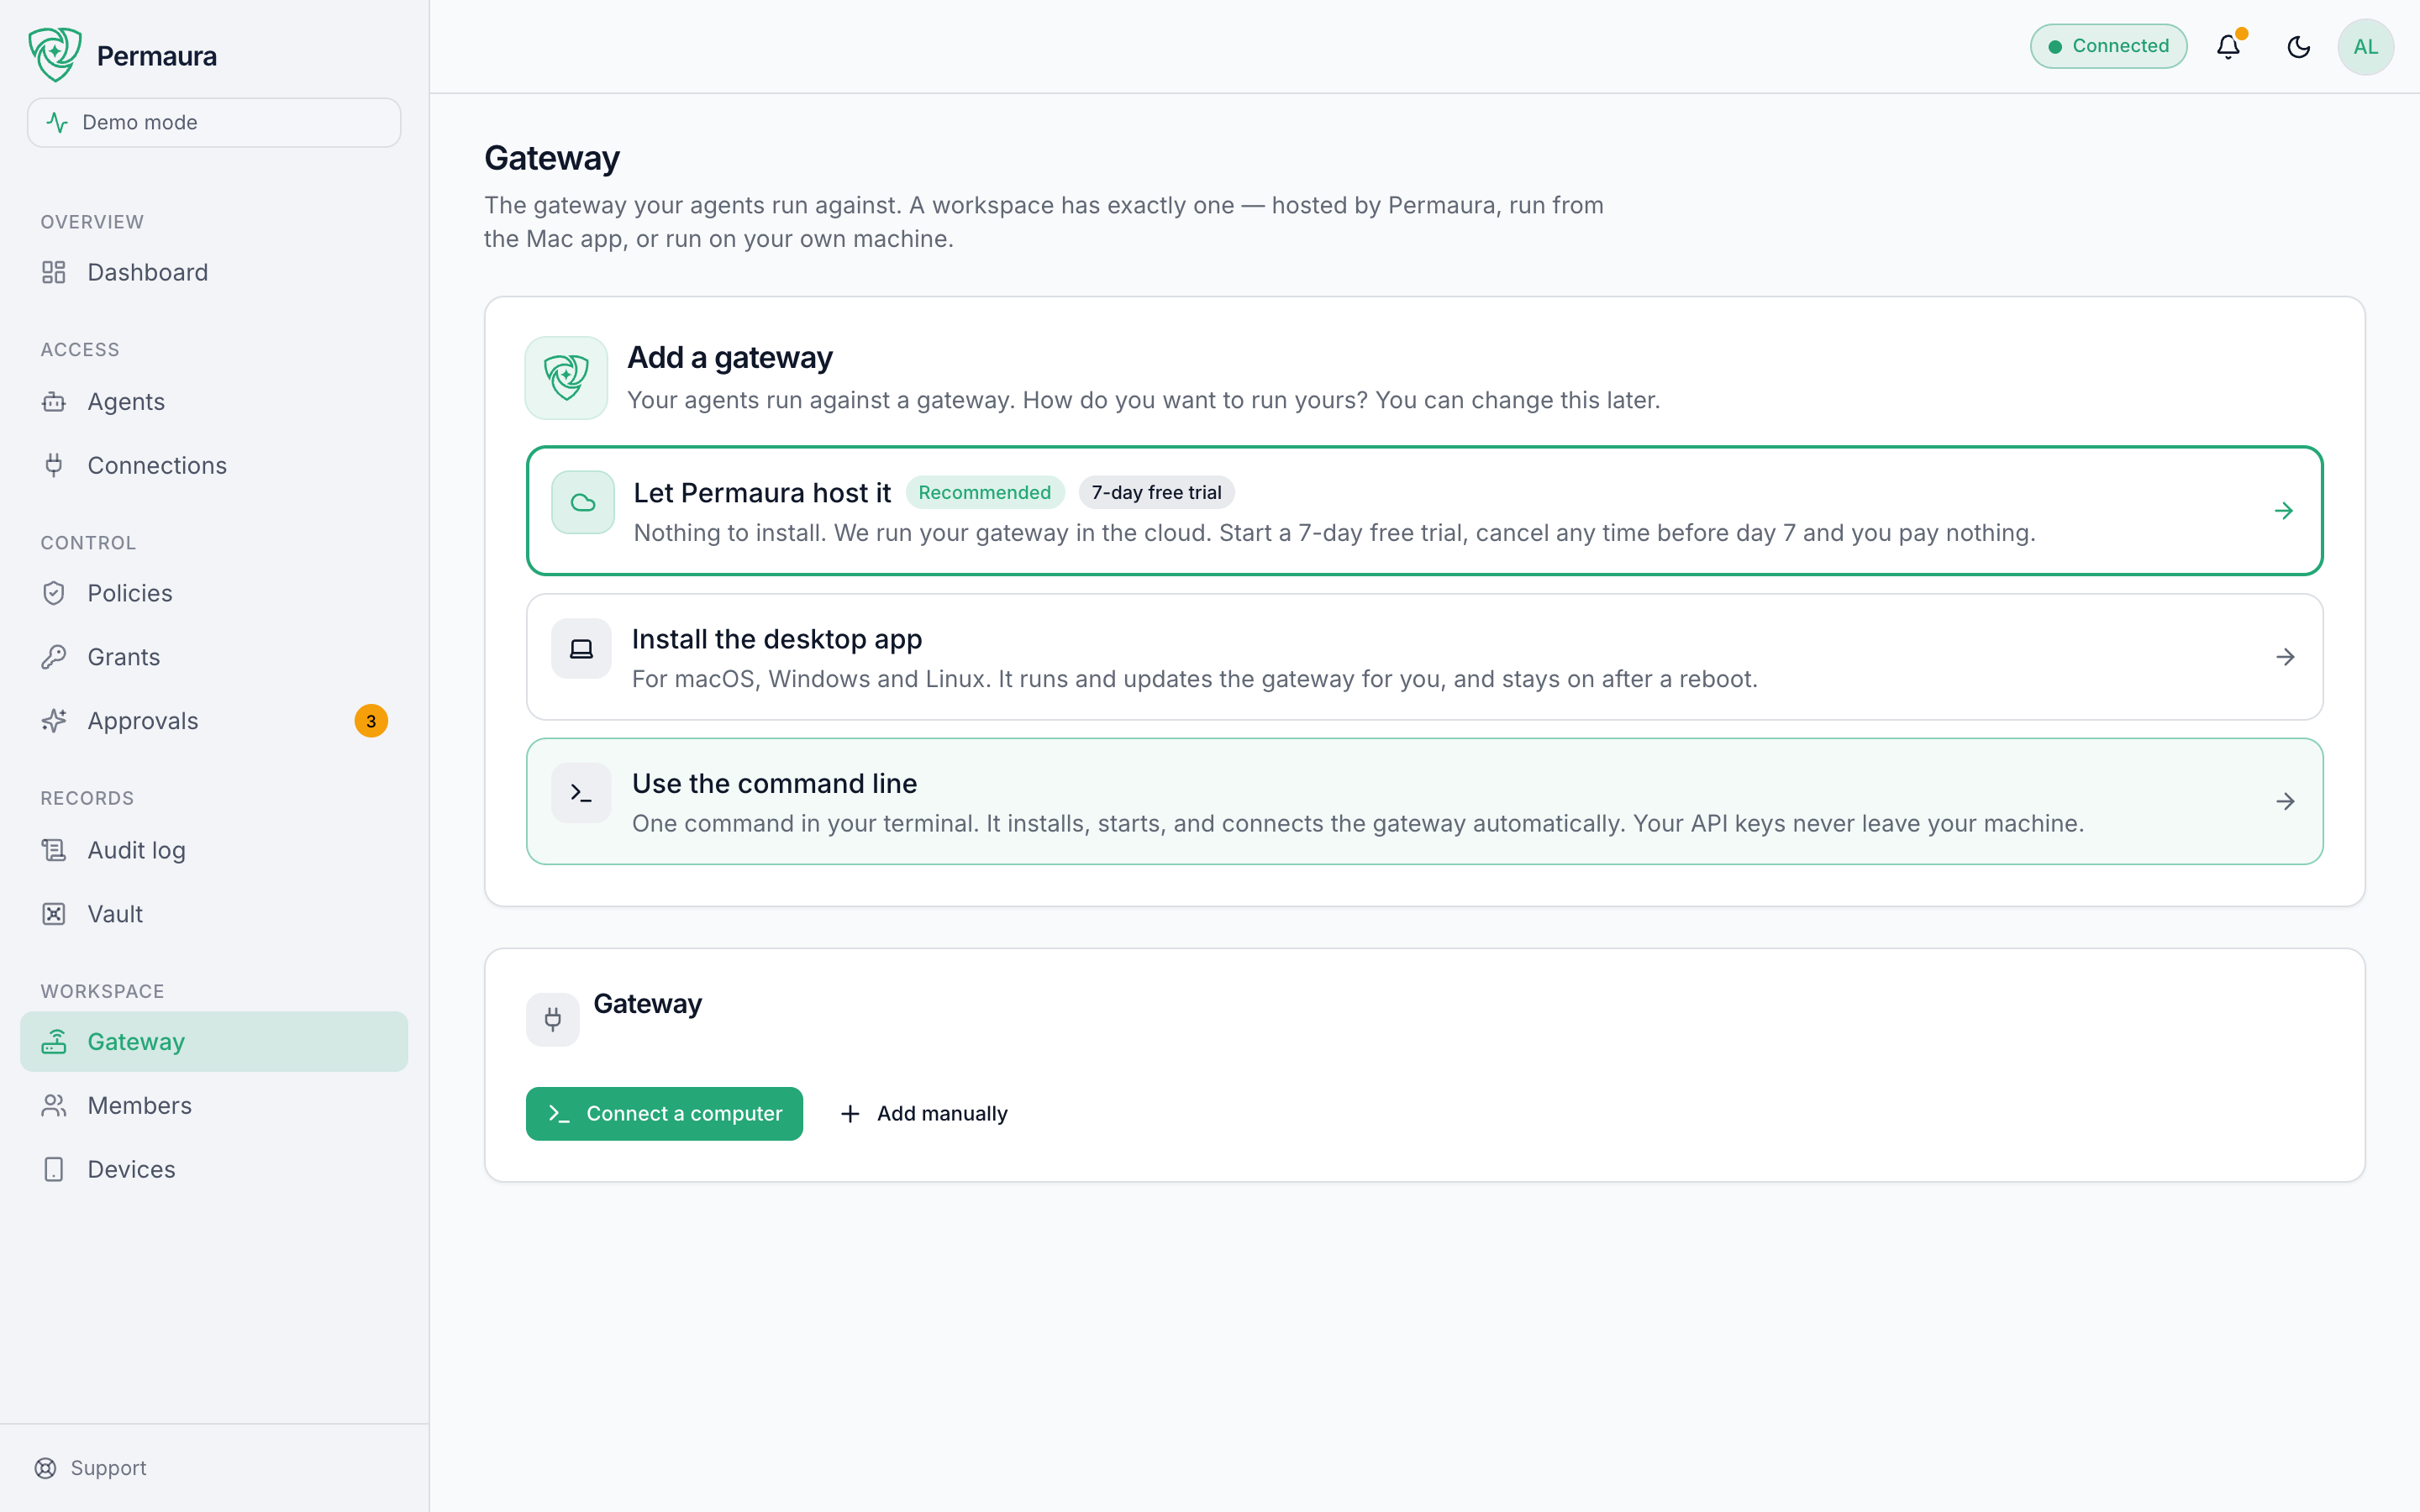This screenshot has width=2420, height=1512.
Task: Open the notifications bell
Action: click(x=2228, y=46)
